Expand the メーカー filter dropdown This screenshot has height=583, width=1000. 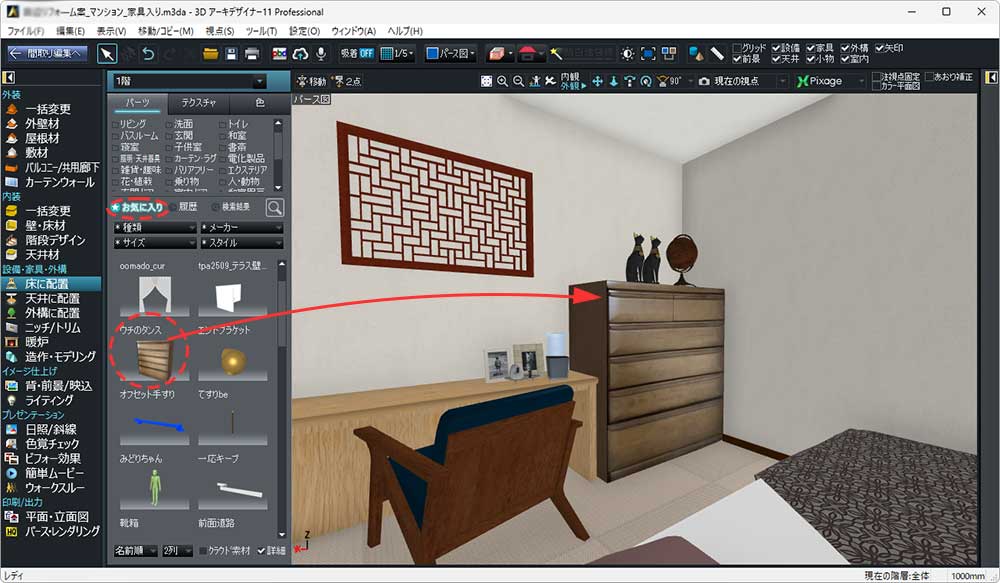pyautogui.click(x=241, y=227)
